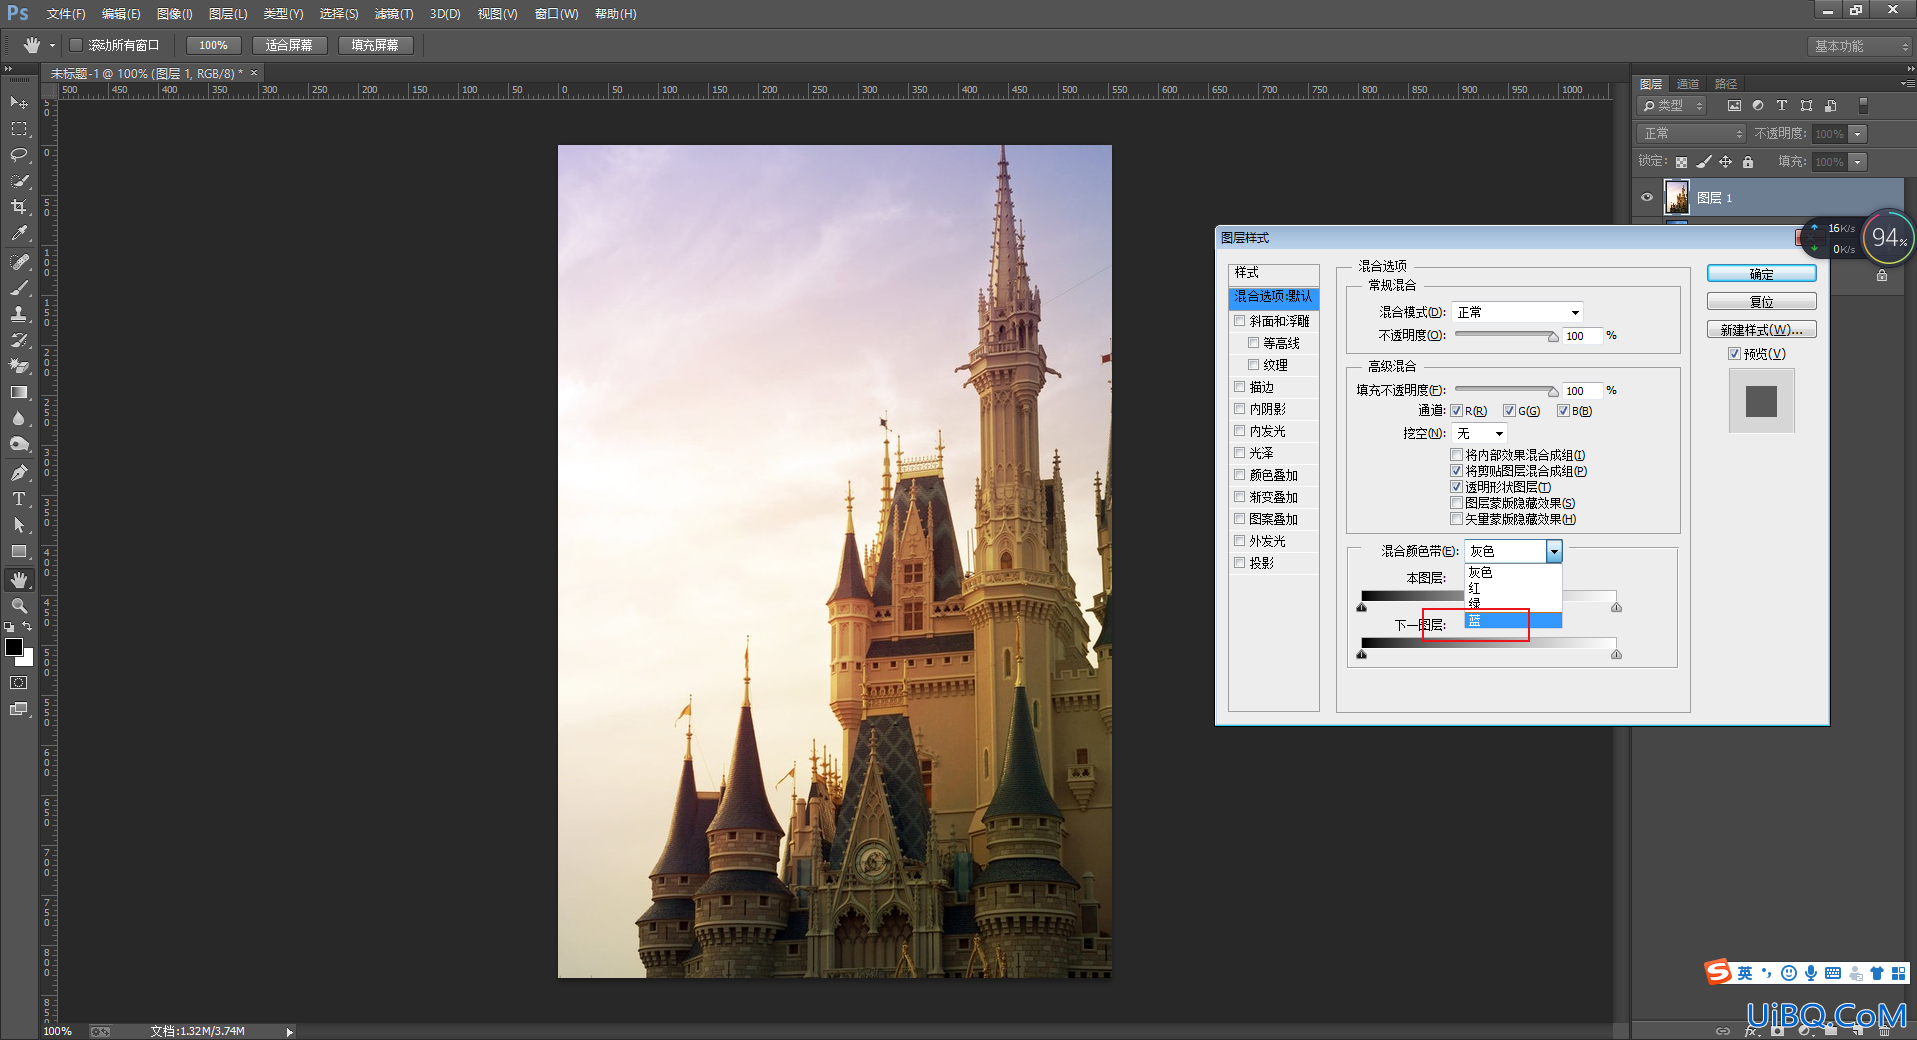Hide 图层 1 with the eye icon
The height and width of the screenshot is (1040, 1917).
click(x=1647, y=197)
